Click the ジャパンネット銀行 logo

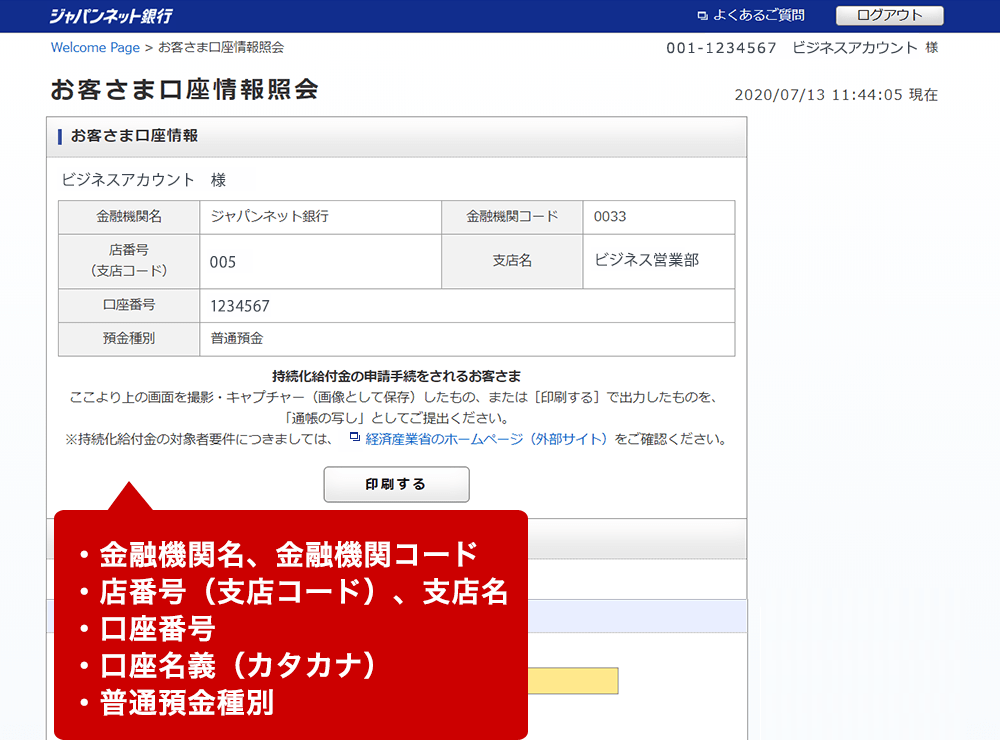pos(111,16)
